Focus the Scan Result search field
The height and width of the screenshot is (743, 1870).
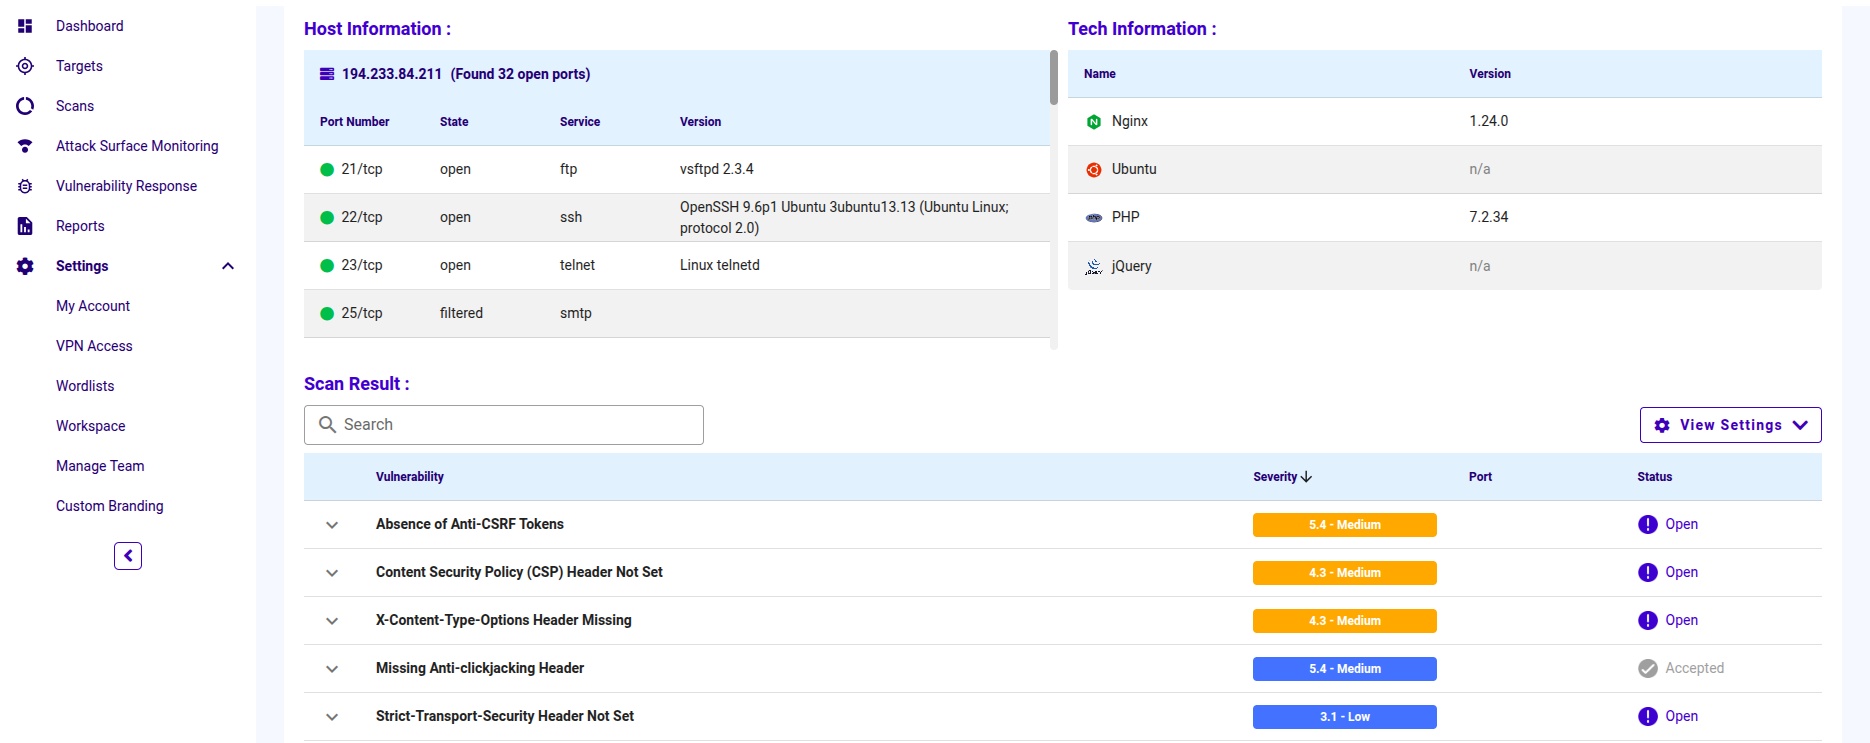pyautogui.click(x=504, y=425)
